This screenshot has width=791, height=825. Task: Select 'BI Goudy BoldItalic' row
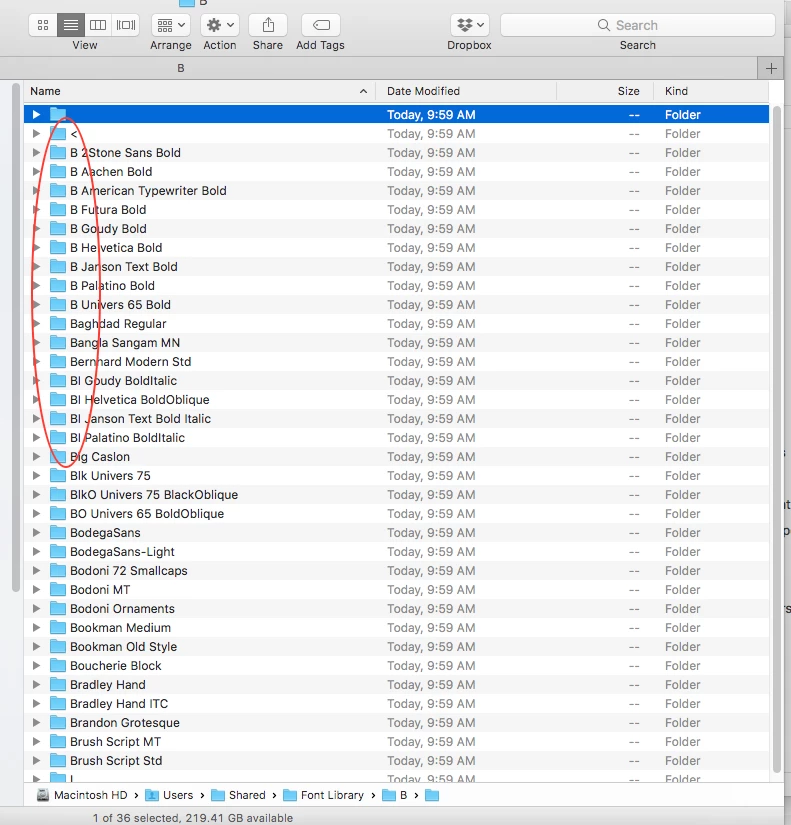(x=396, y=380)
